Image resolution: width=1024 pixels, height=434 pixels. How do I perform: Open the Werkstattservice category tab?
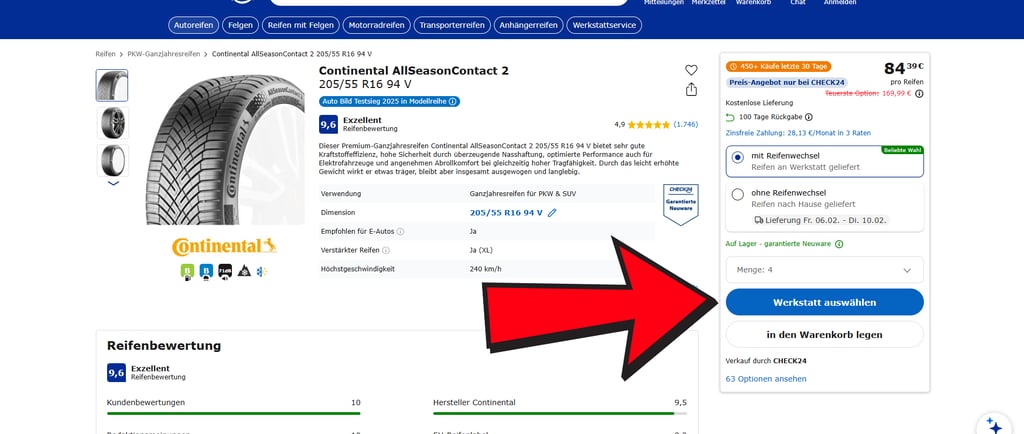[x=604, y=25]
